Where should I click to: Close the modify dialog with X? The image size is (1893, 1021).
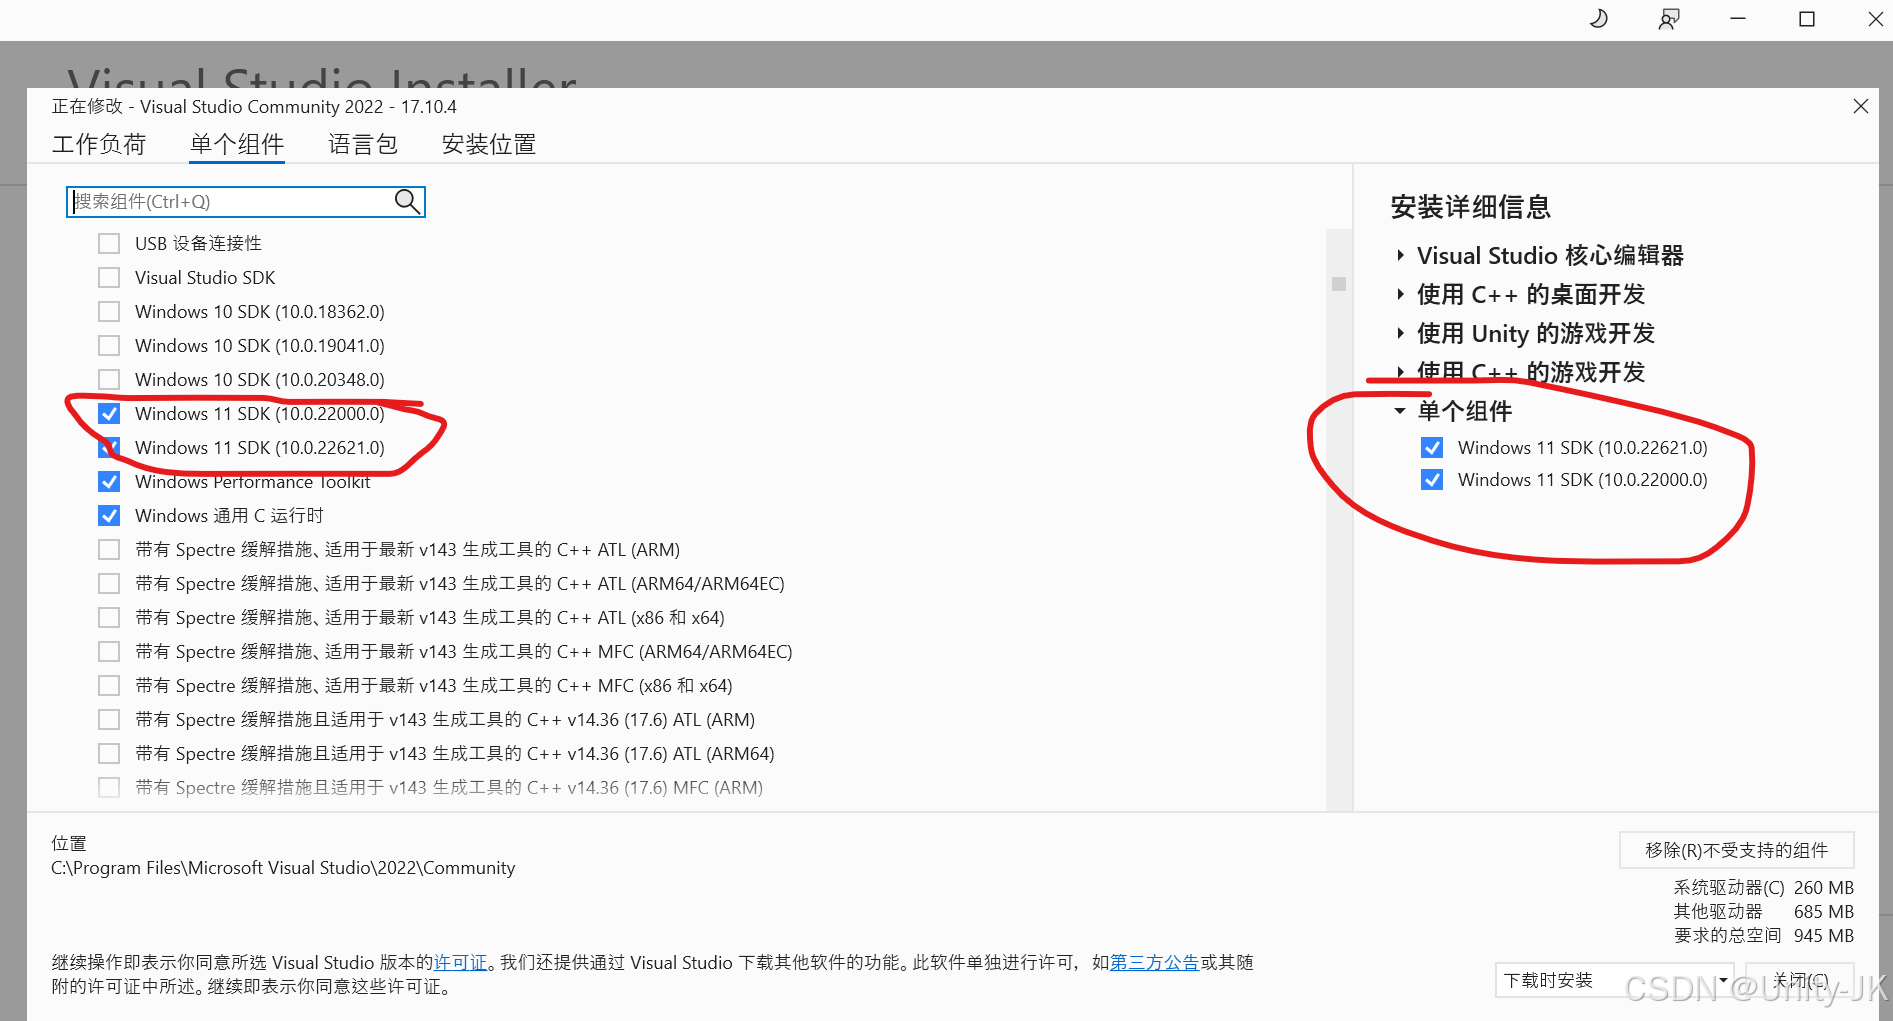tap(1861, 106)
